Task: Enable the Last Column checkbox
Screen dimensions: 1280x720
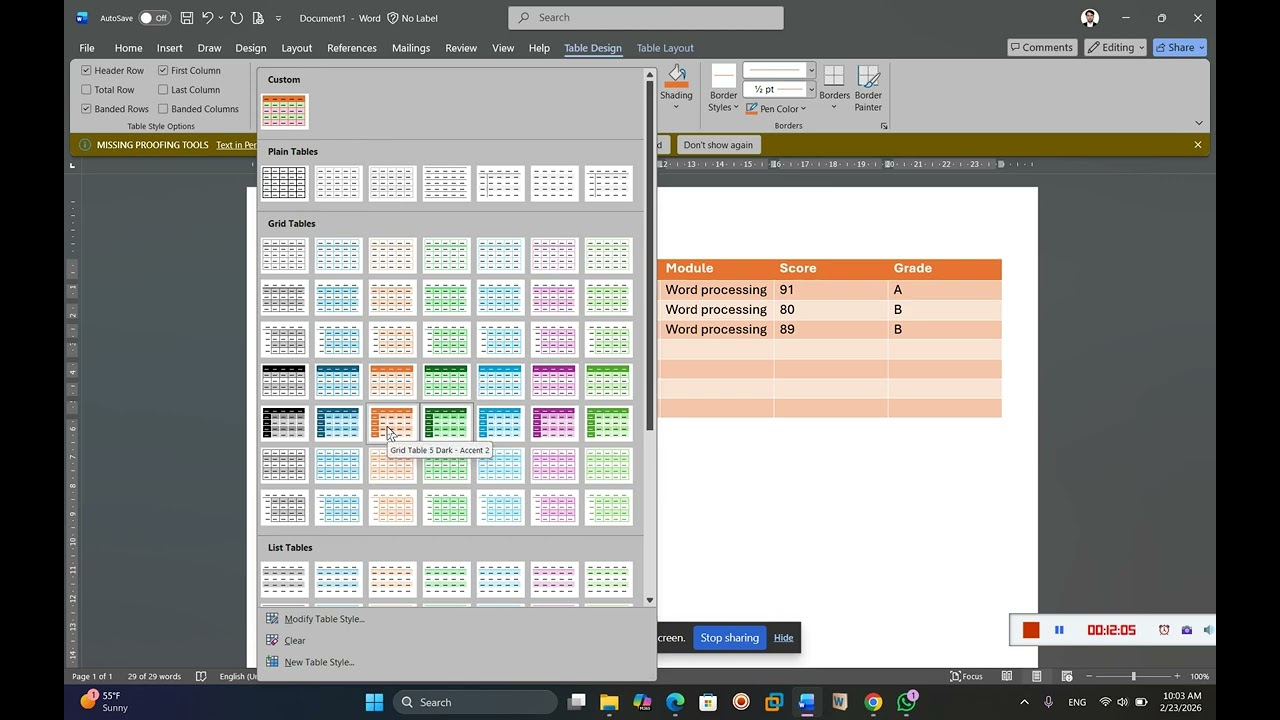Action: coord(163,89)
